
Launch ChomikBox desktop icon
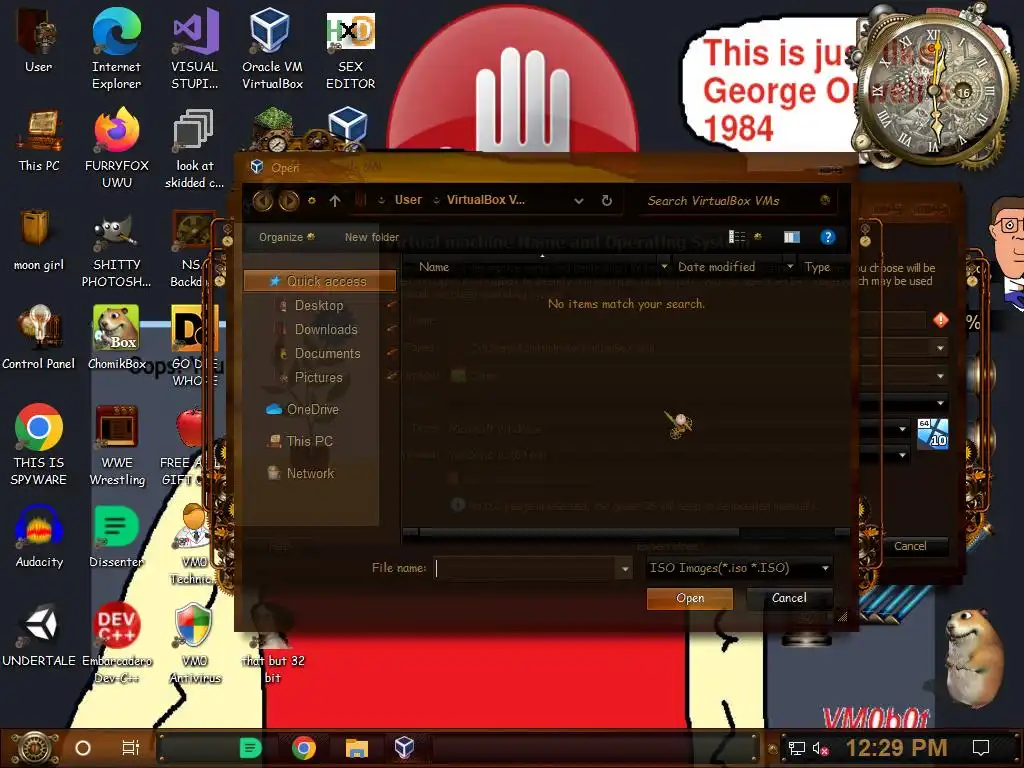pos(116,338)
